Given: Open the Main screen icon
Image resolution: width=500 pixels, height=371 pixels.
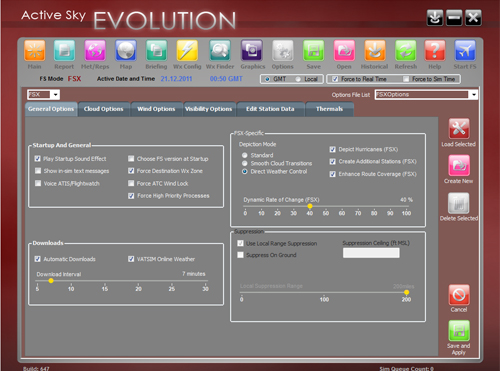Looking at the screenshot, I should [x=34, y=51].
